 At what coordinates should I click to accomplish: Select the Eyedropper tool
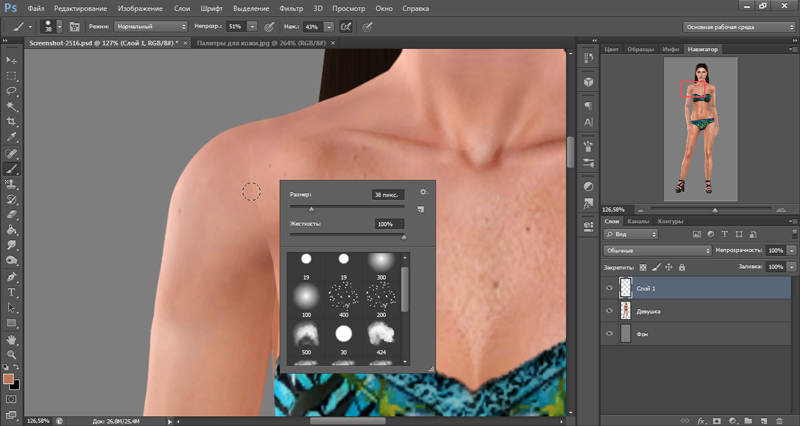(11, 137)
